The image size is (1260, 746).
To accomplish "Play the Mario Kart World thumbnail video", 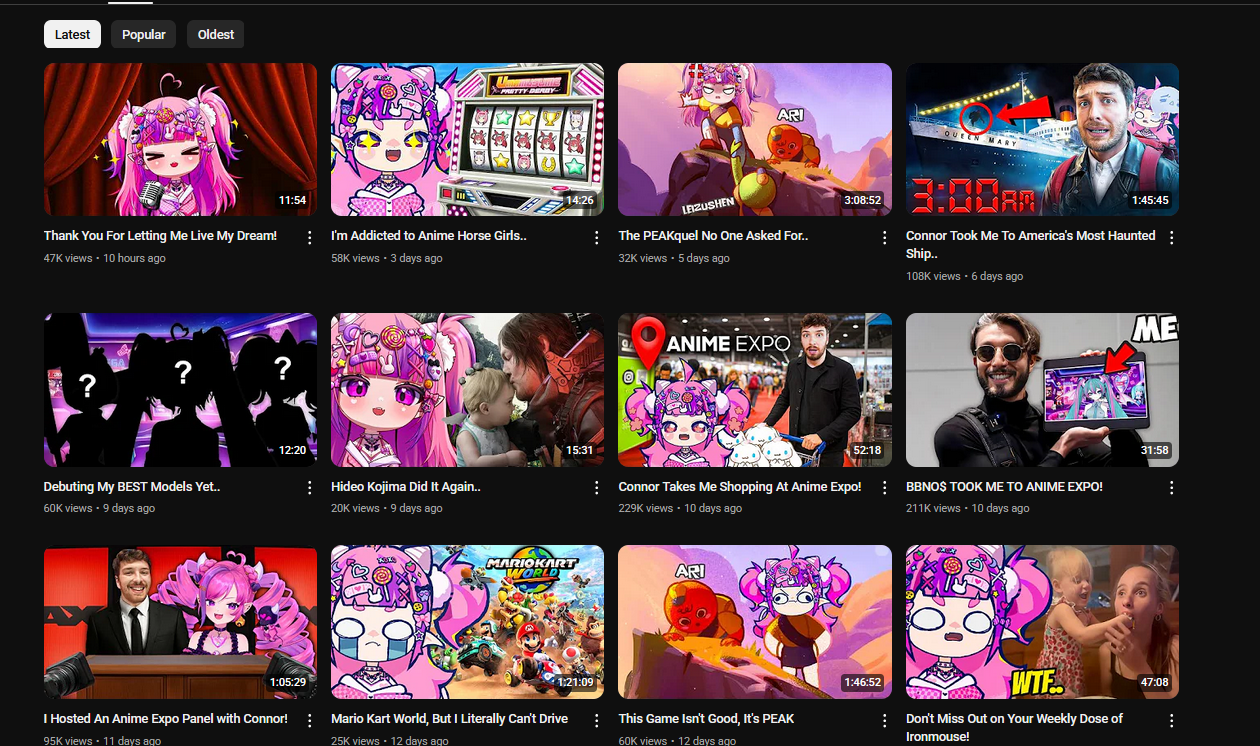I will 467,622.
